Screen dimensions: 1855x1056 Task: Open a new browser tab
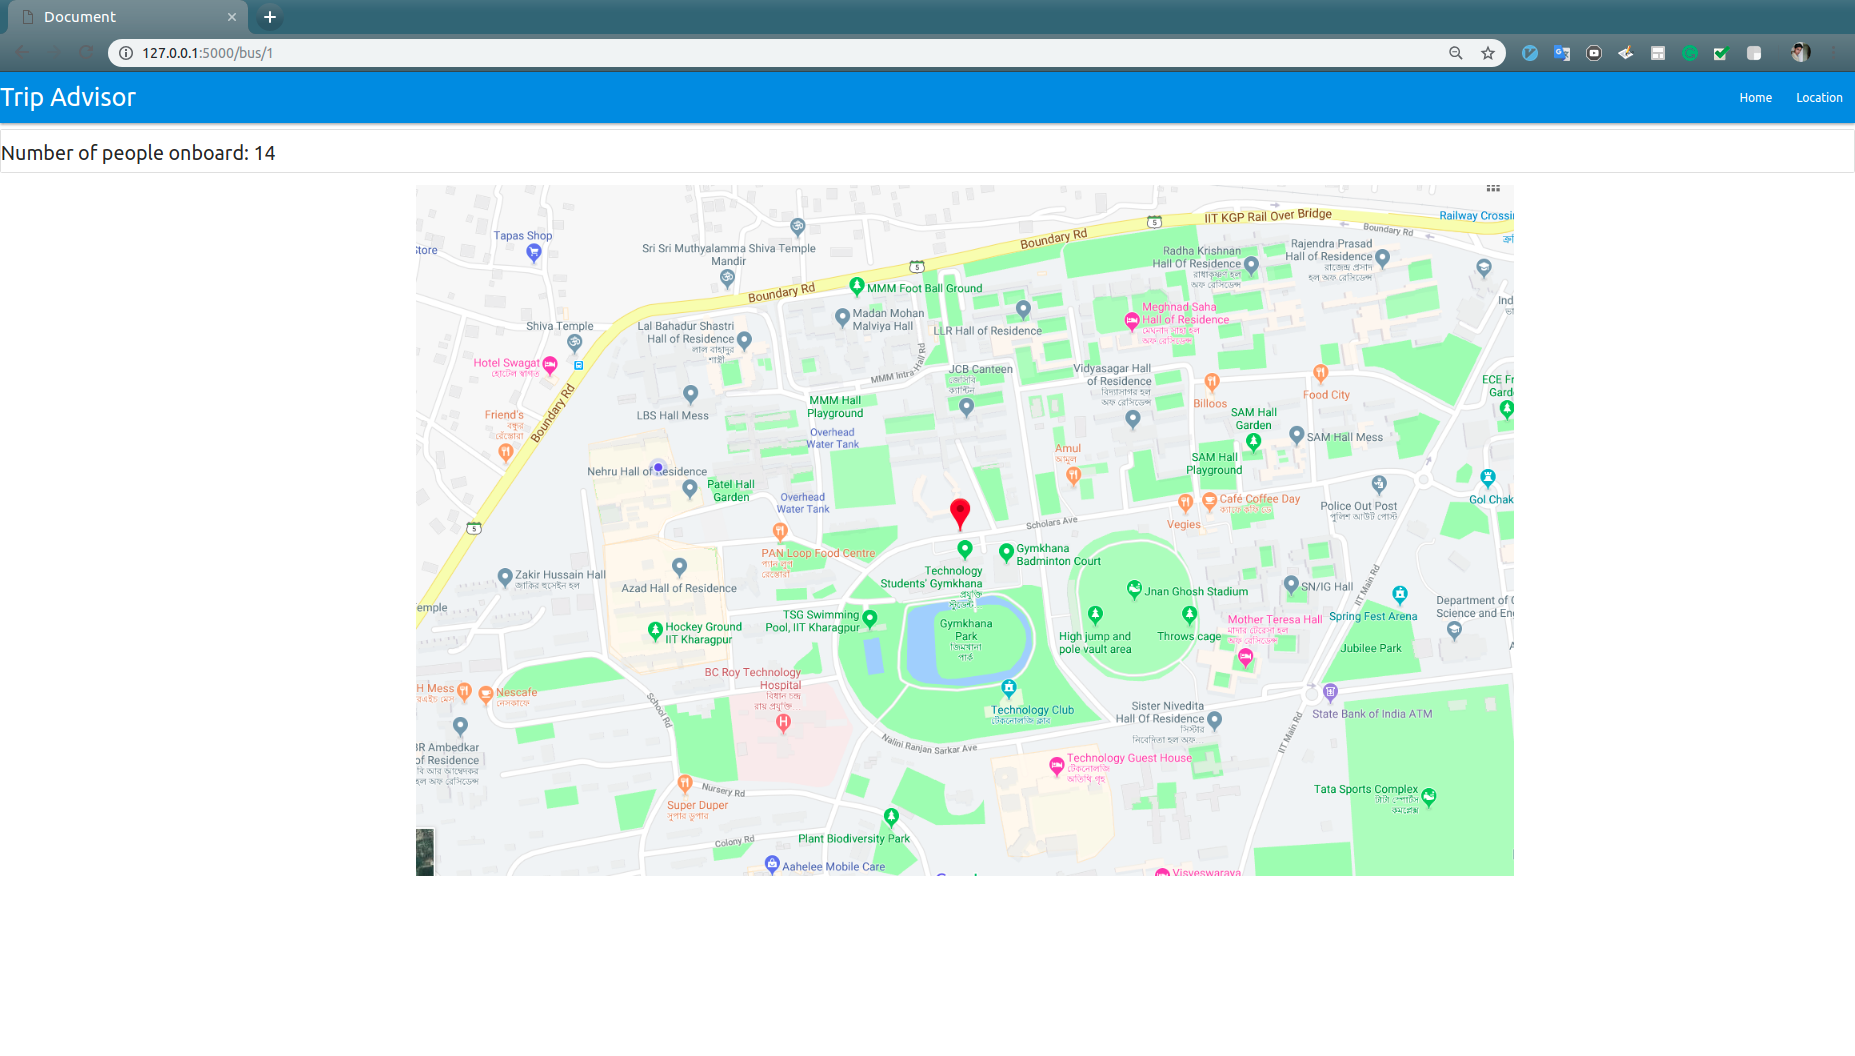(269, 17)
